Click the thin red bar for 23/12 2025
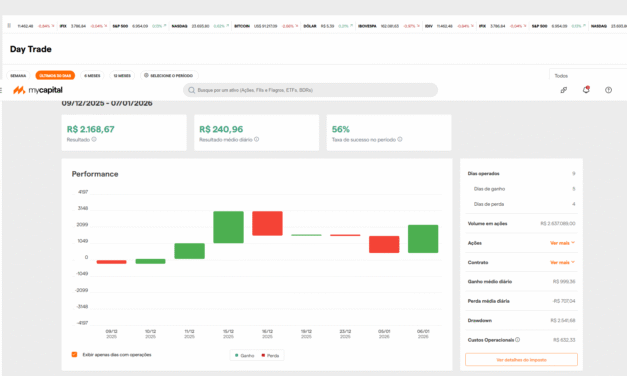Image resolution: width=627 pixels, height=376 pixels. (x=345, y=235)
